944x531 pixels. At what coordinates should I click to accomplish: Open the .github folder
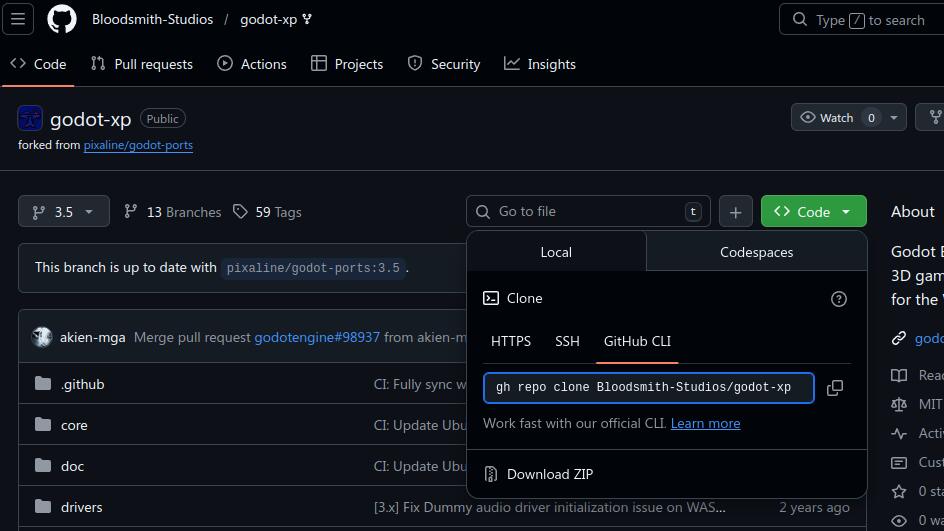click(82, 384)
